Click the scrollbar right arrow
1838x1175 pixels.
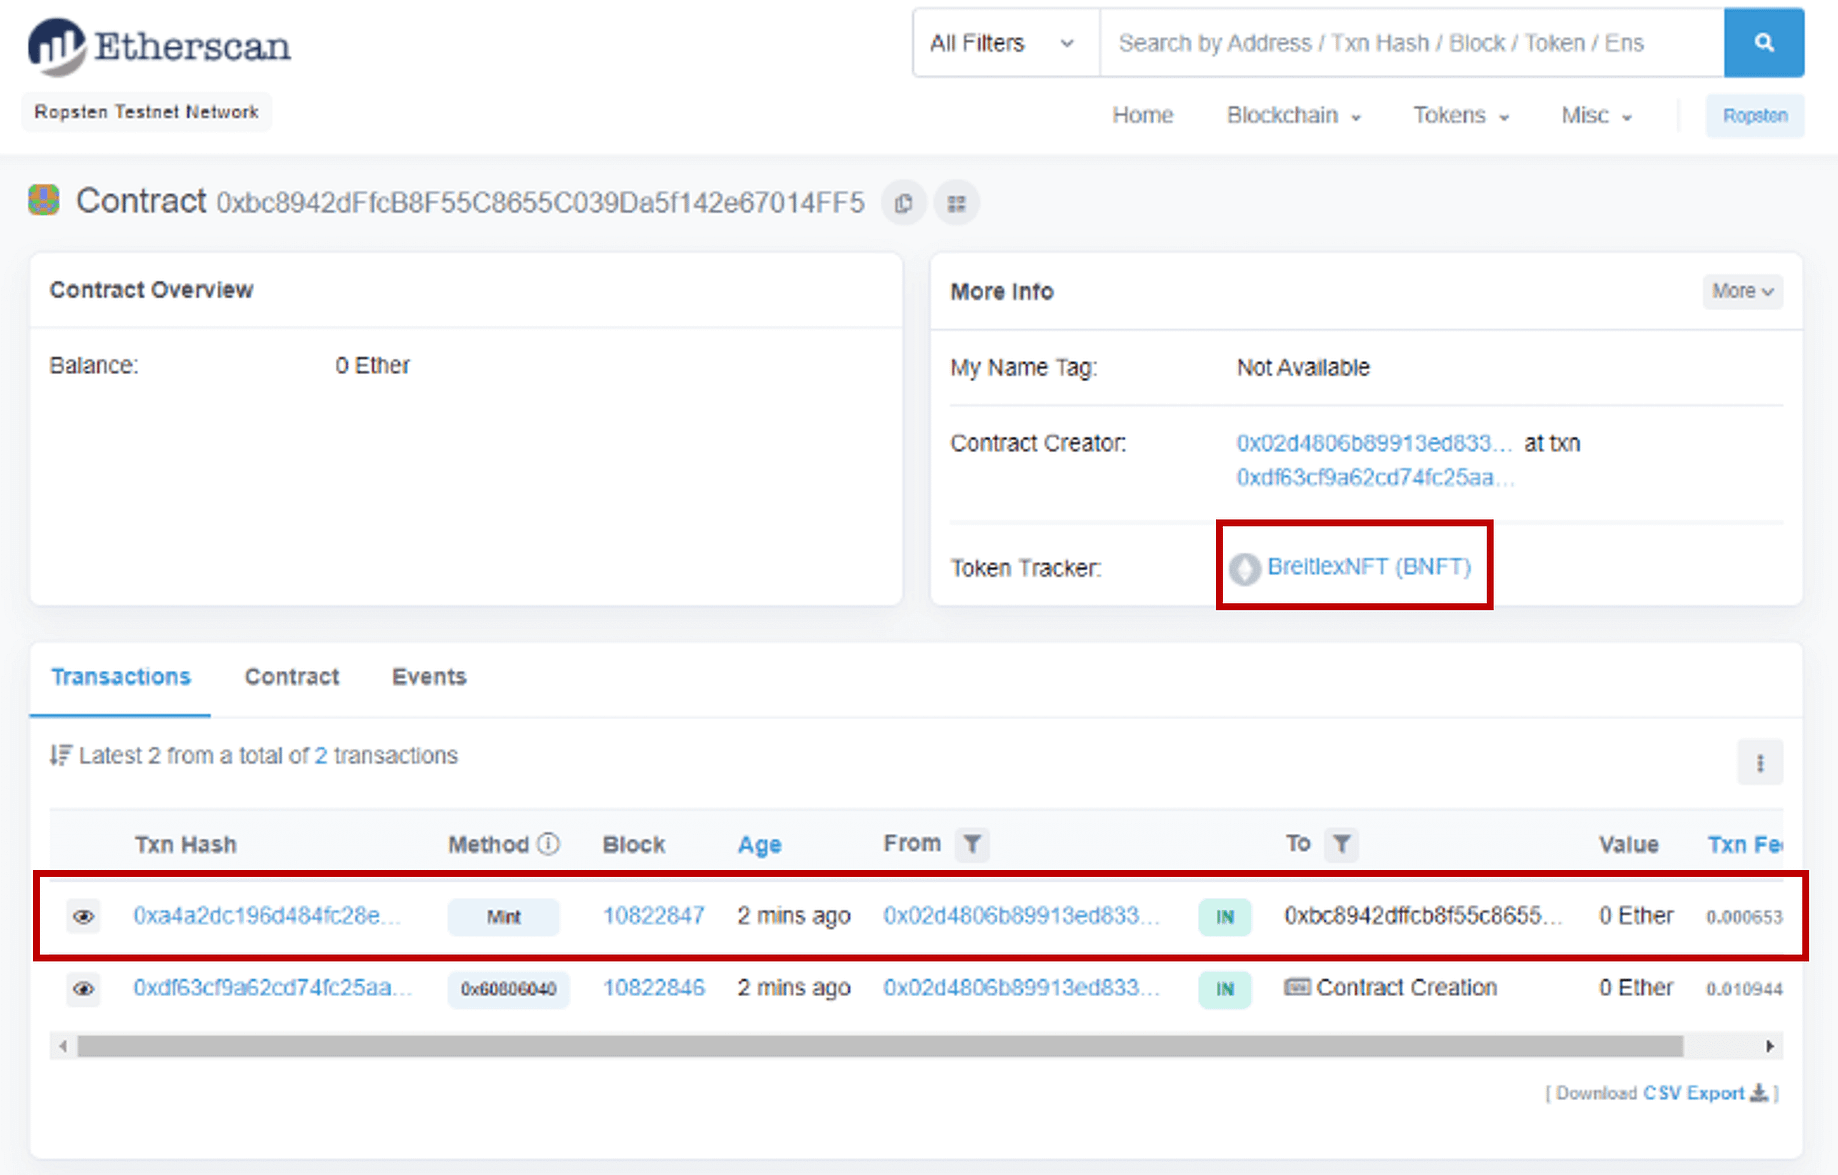[x=1770, y=1046]
